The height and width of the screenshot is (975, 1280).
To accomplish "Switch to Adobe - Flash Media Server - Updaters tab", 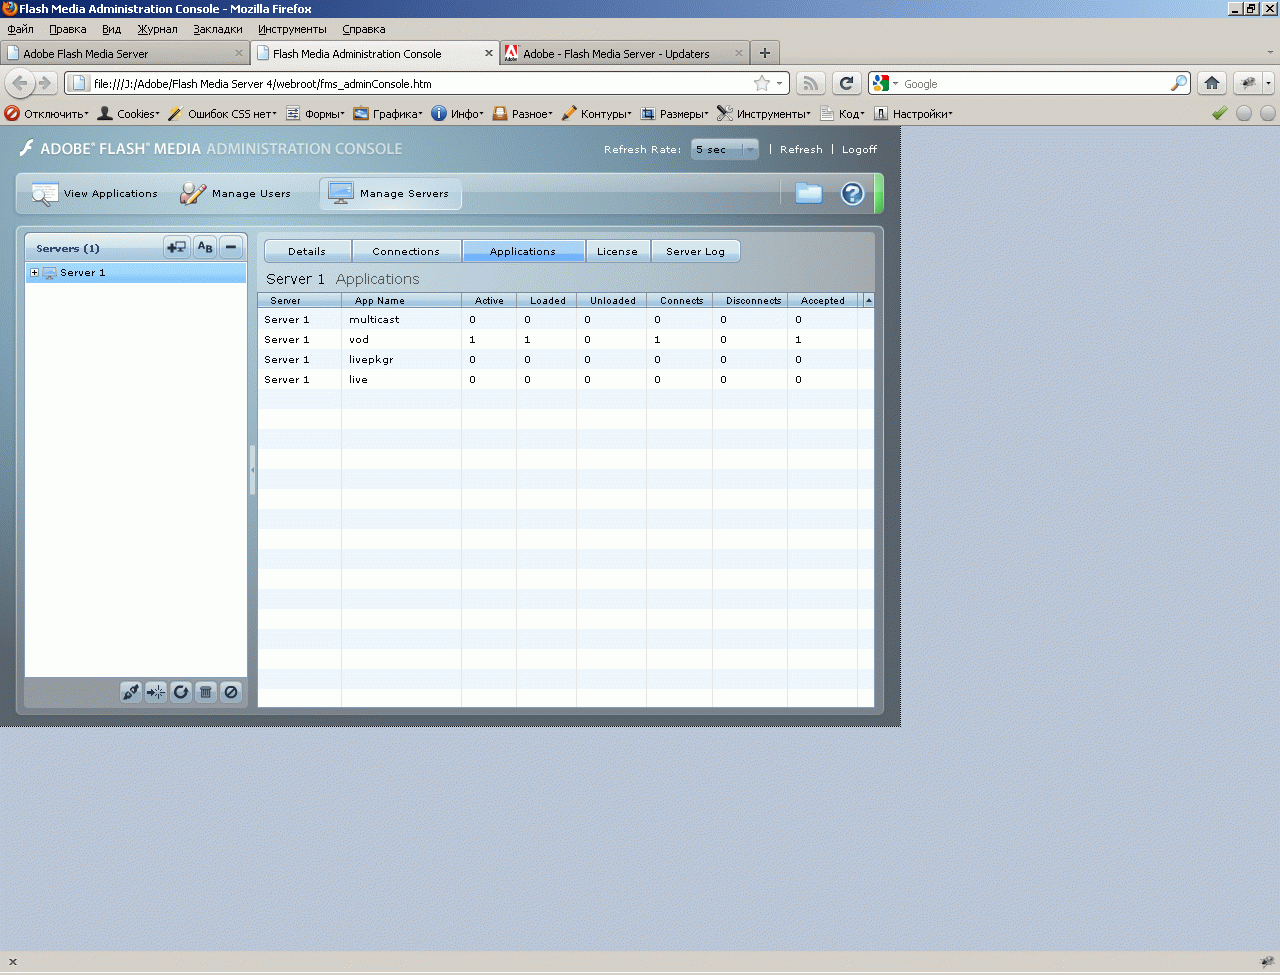I will (625, 53).
